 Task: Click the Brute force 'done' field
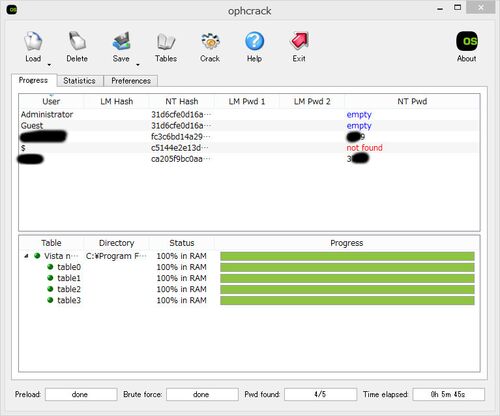tap(202, 394)
